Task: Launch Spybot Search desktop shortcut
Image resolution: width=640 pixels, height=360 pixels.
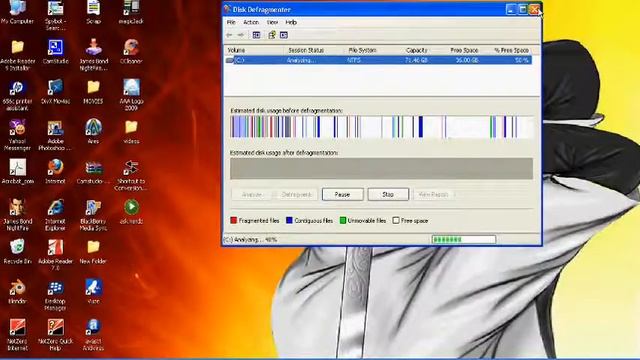Action: pyautogui.click(x=56, y=15)
